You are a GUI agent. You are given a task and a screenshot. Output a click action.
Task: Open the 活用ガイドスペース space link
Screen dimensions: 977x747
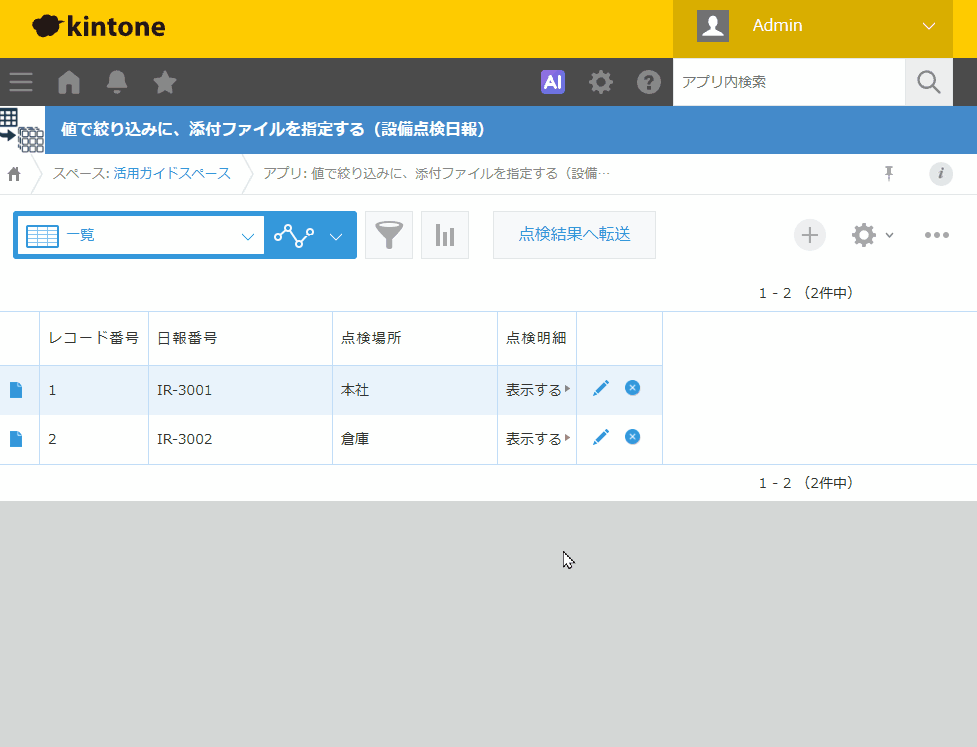click(172, 173)
